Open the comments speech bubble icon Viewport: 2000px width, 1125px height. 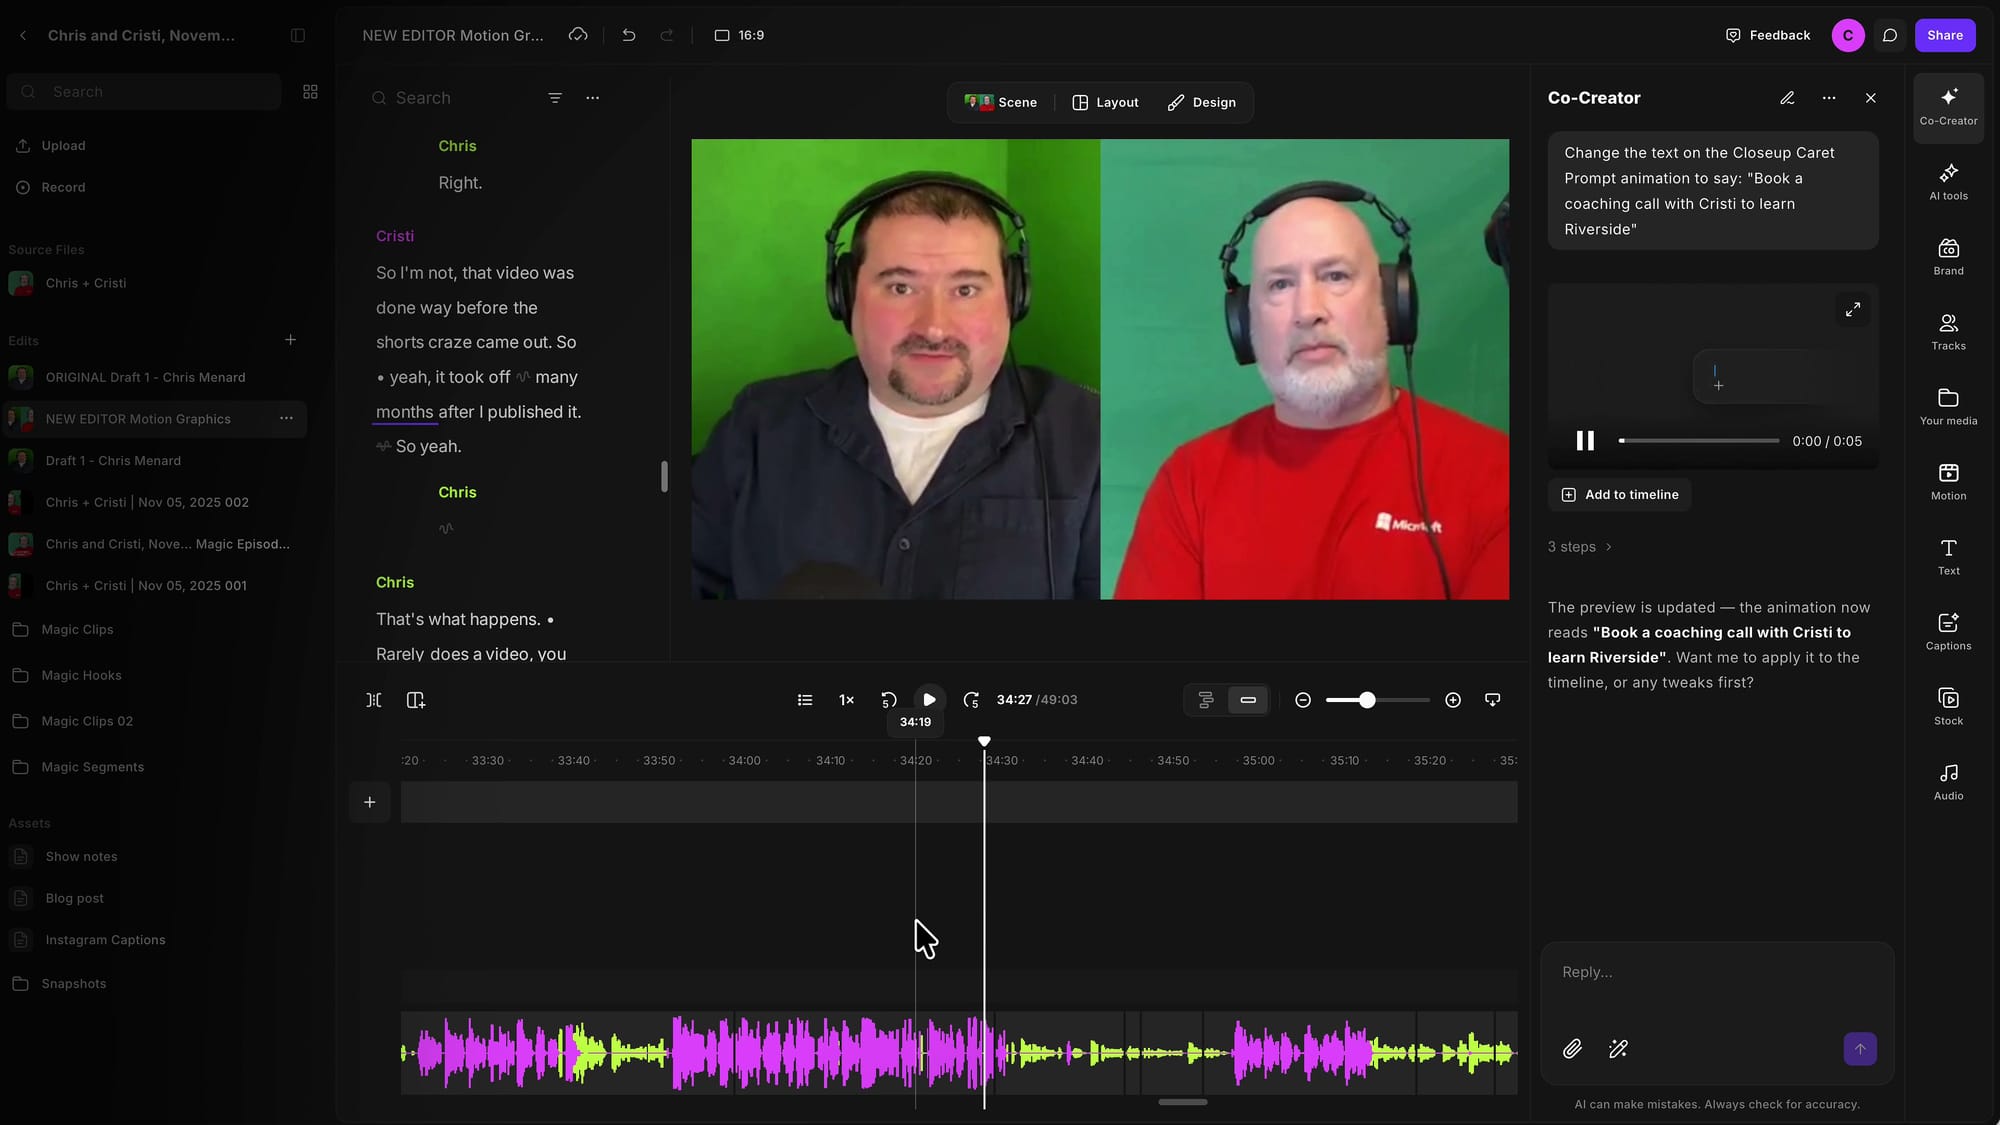pyautogui.click(x=1889, y=35)
